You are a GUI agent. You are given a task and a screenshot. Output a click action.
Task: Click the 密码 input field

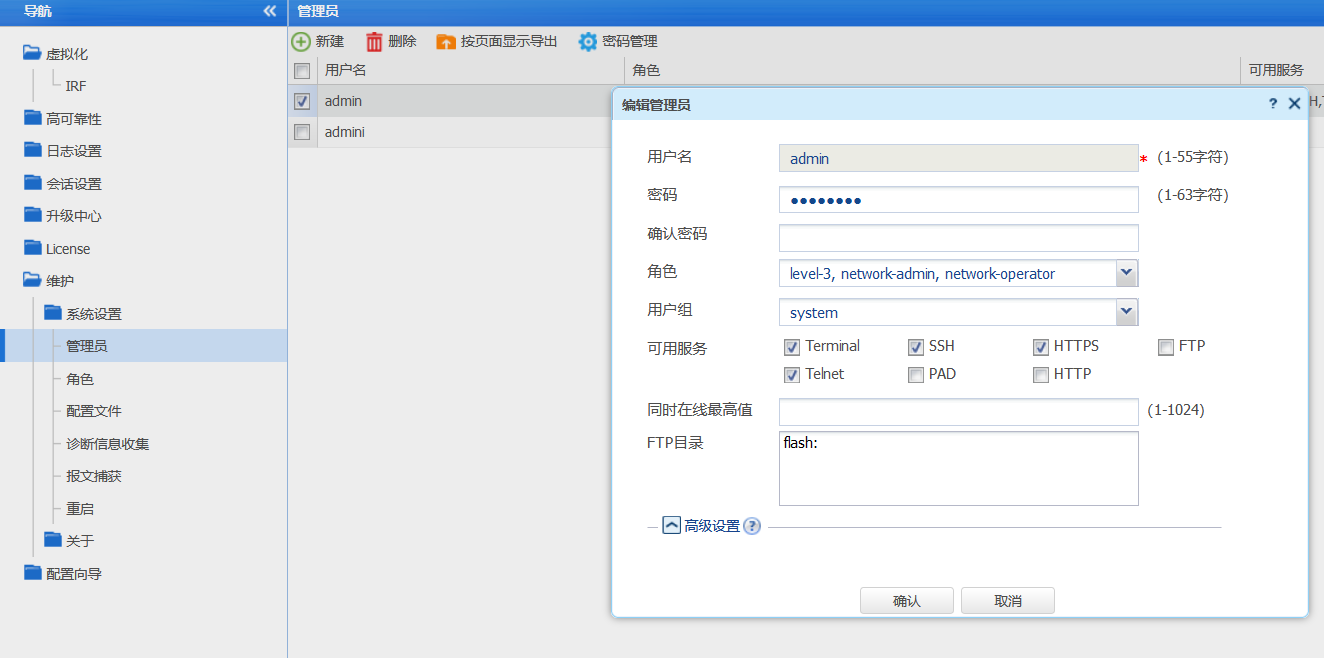tap(959, 200)
